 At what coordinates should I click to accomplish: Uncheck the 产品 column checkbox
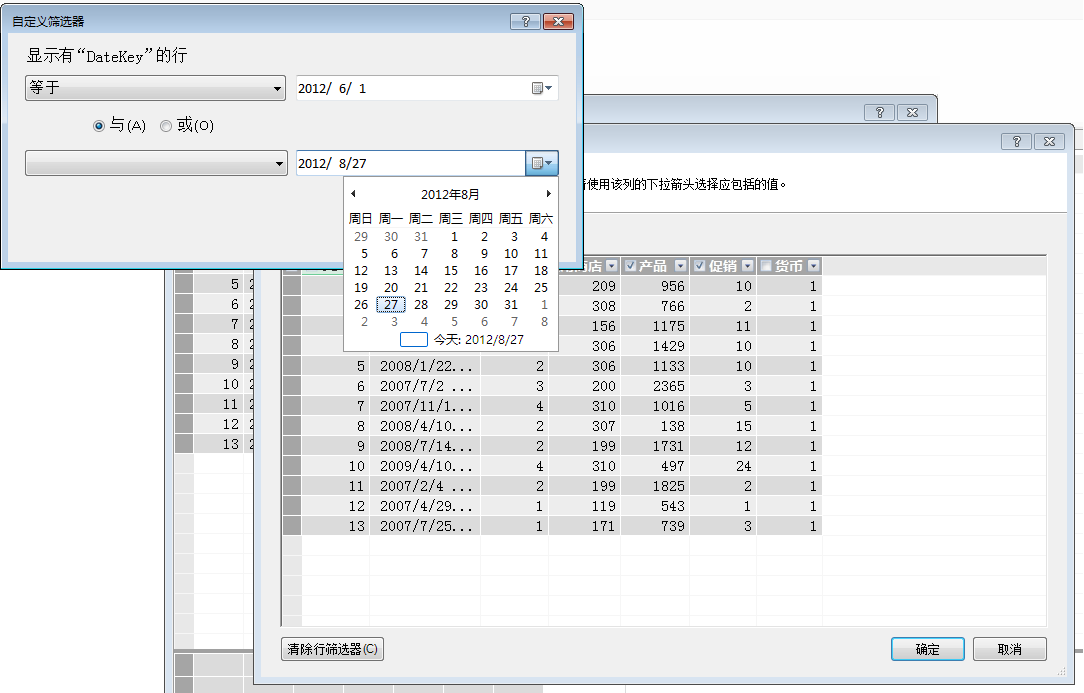coord(630,266)
